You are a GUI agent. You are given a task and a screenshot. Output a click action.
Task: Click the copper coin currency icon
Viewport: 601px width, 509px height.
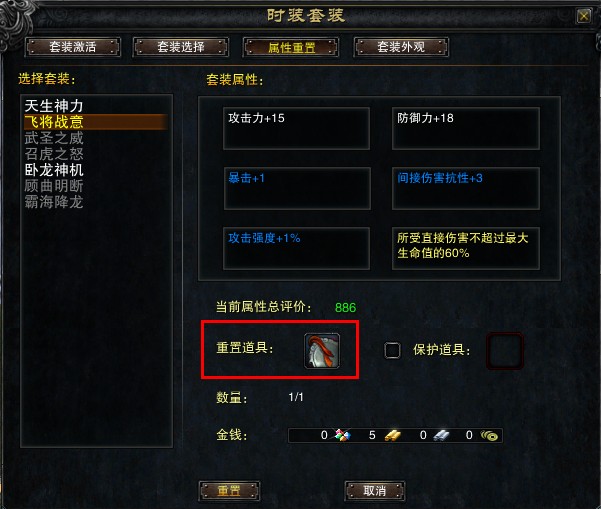point(489,435)
